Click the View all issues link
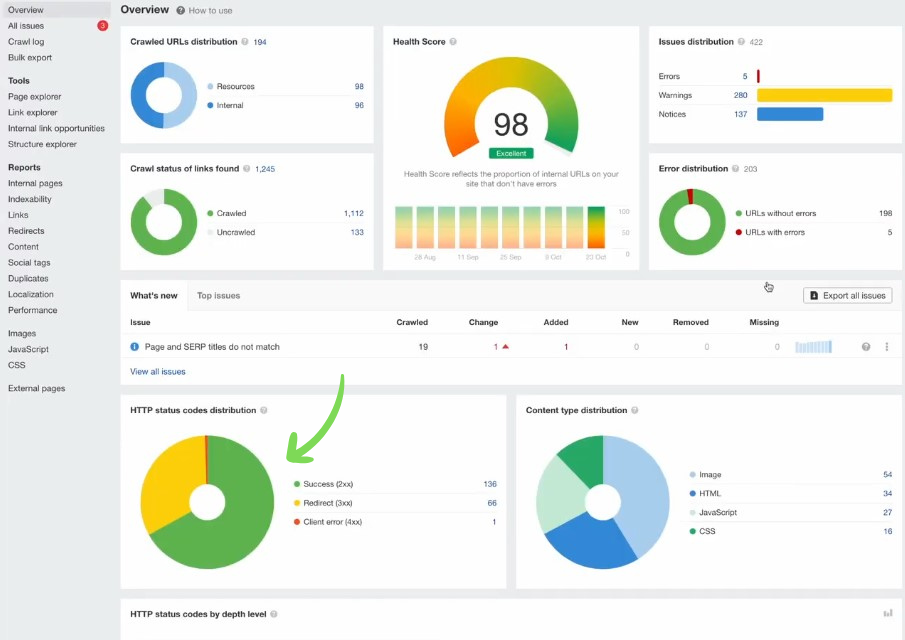The image size is (905, 640). point(158,372)
